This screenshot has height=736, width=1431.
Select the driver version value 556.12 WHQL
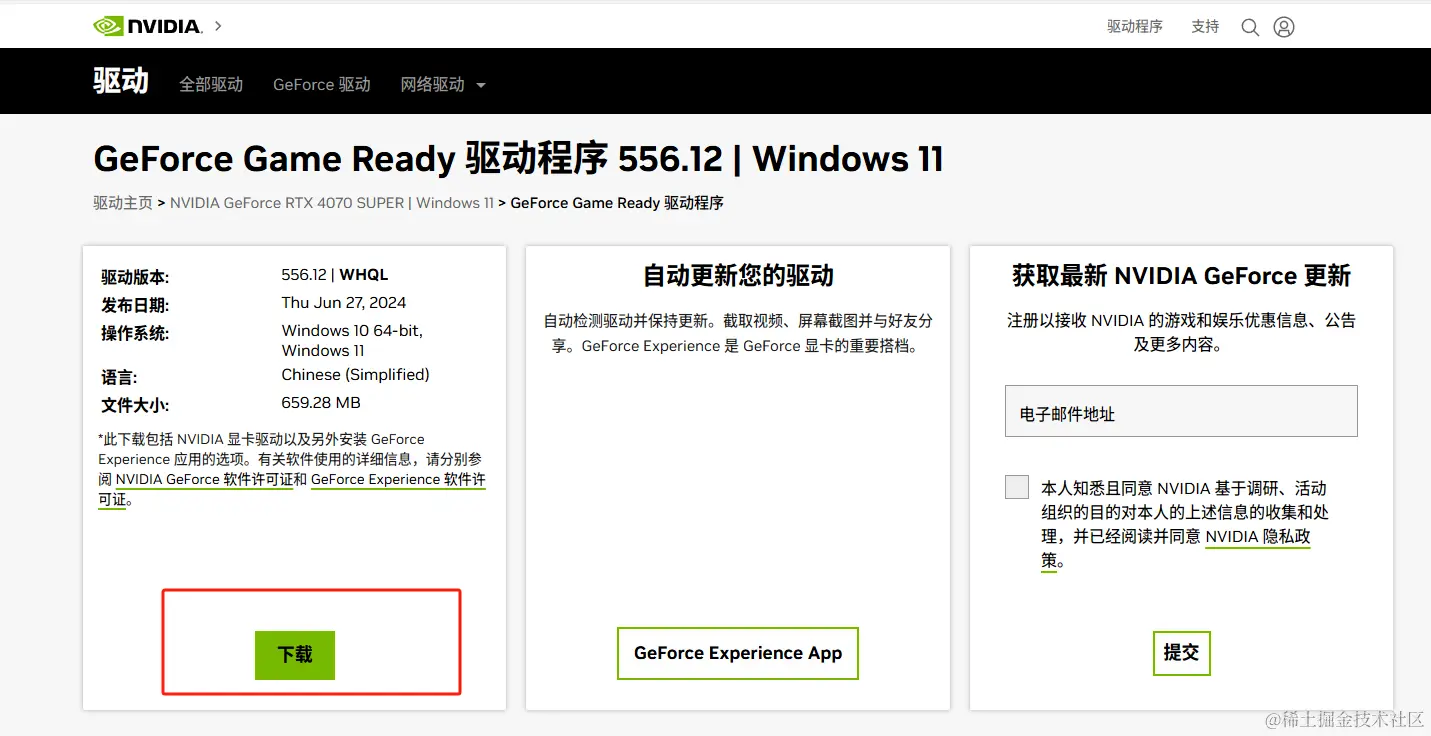tap(335, 275)
